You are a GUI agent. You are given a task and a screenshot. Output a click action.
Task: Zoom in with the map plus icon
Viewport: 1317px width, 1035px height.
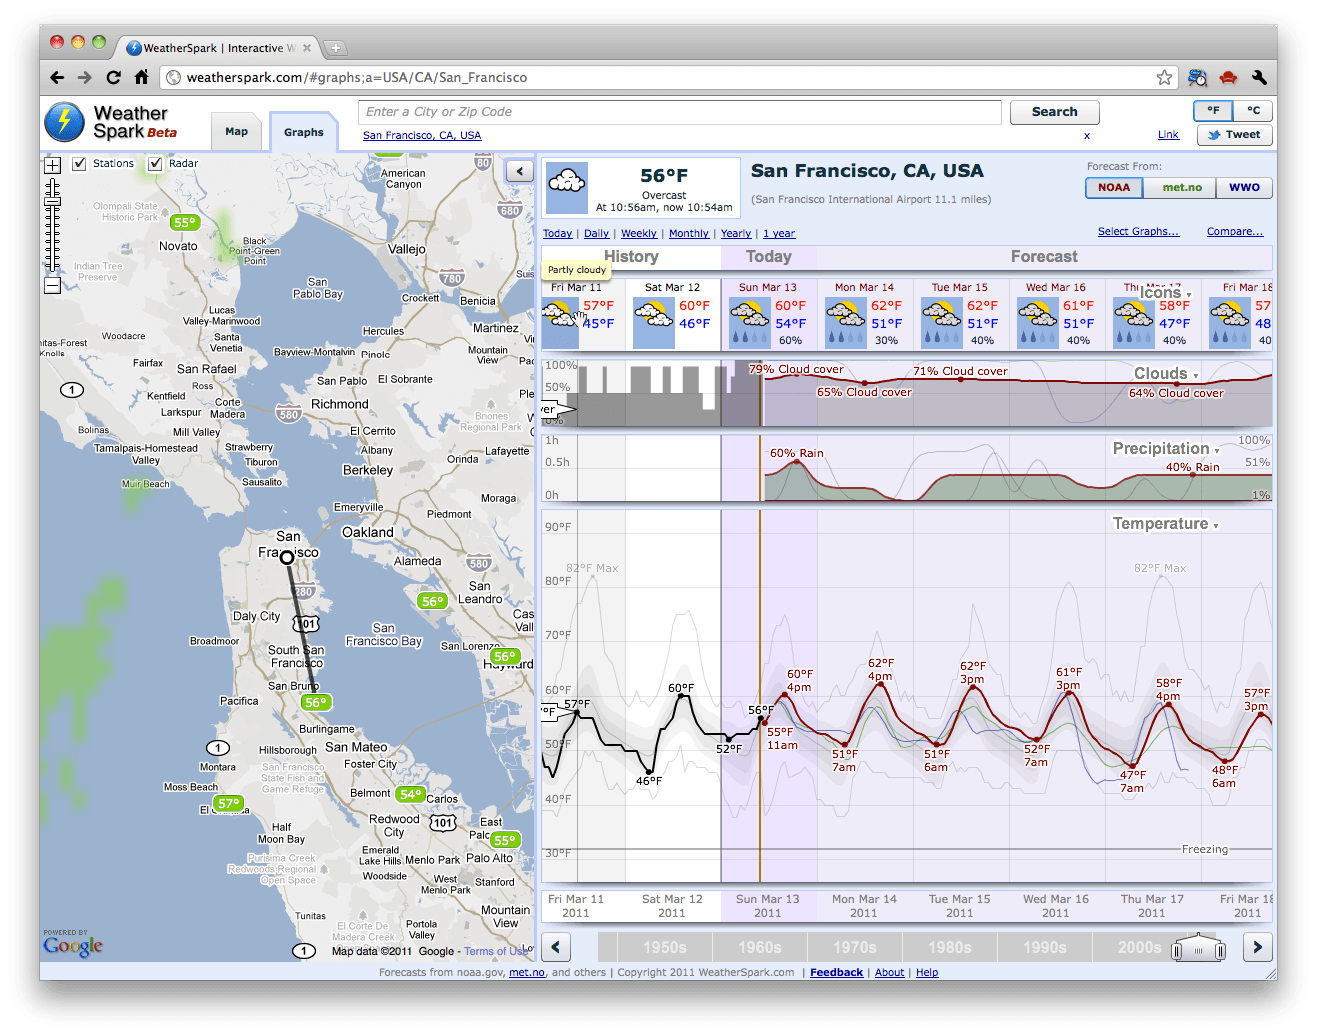coord(52,165)
